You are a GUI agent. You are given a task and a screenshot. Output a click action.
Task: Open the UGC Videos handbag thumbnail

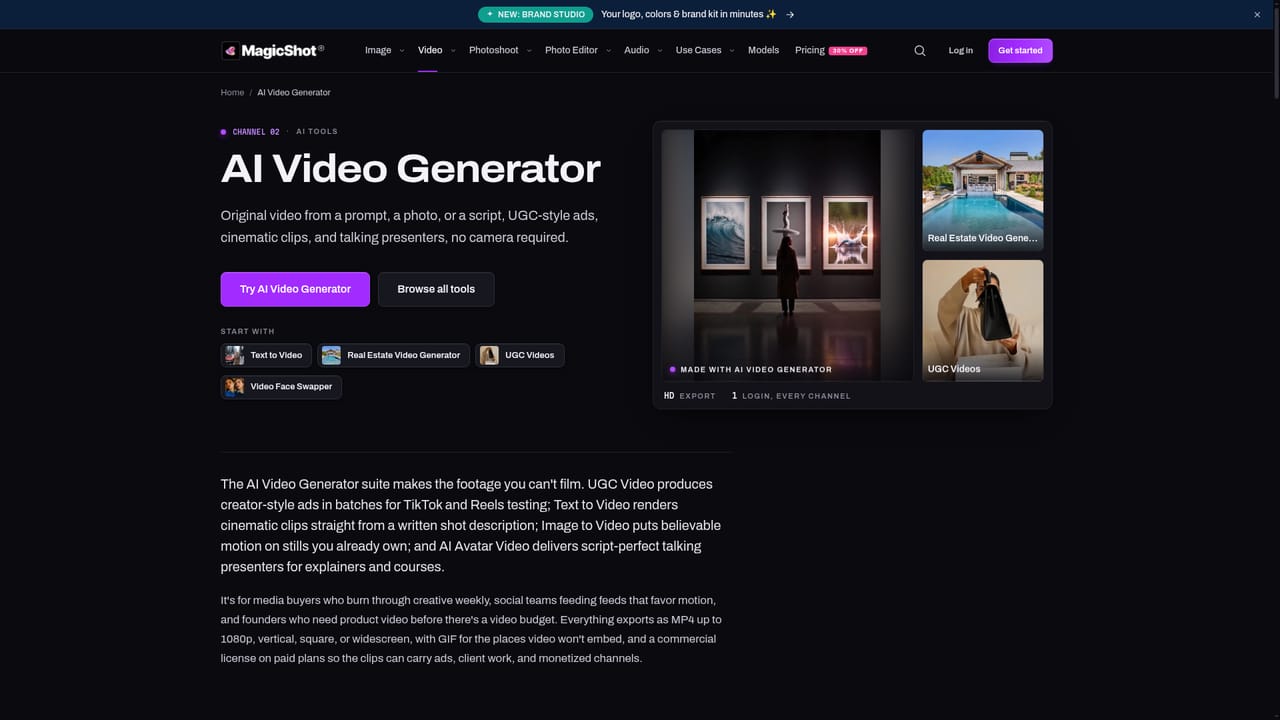tap(983, 320)
